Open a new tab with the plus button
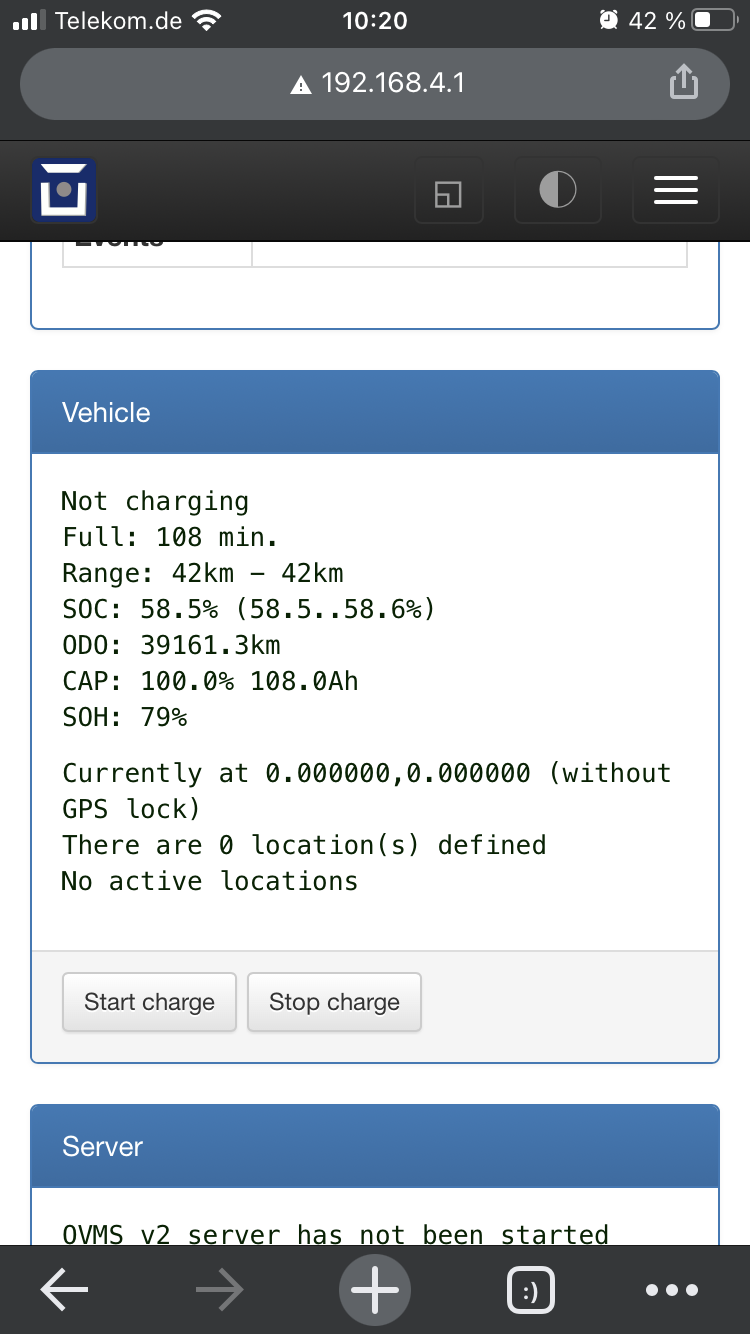This screenshot has width=750, height=1334. click(375, 1290)
